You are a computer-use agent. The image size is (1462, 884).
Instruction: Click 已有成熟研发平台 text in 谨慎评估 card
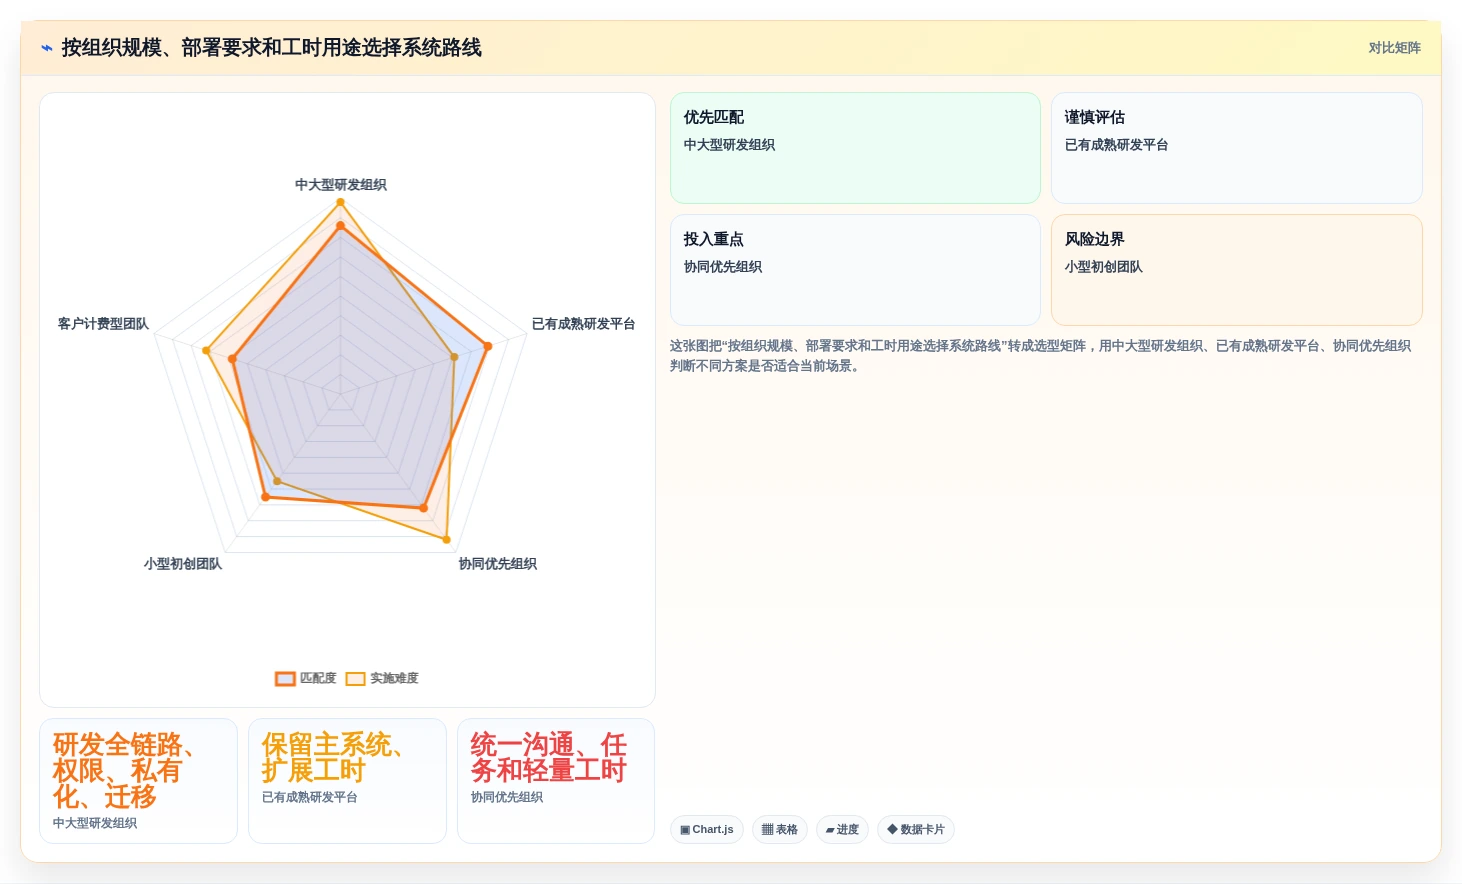(1116, 145)
